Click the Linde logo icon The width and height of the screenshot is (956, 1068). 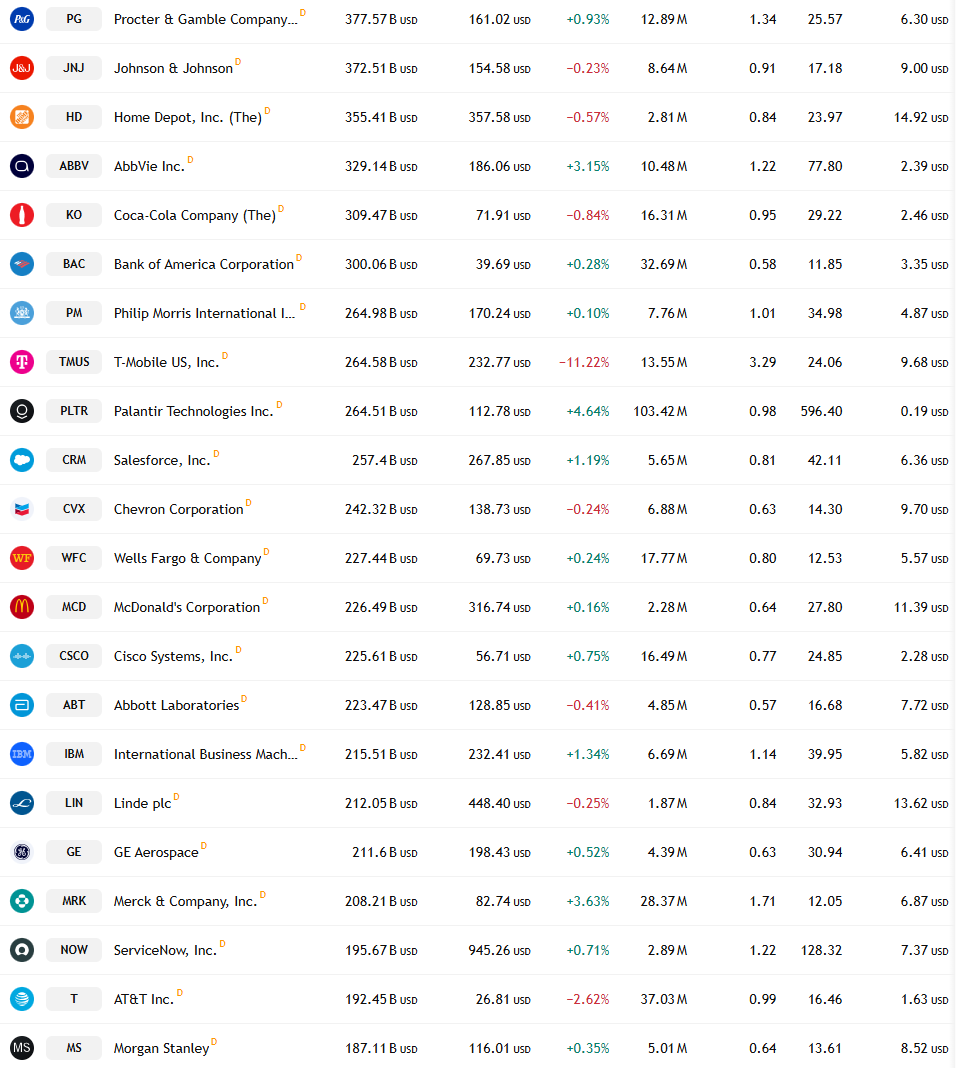tap(22, 803)
